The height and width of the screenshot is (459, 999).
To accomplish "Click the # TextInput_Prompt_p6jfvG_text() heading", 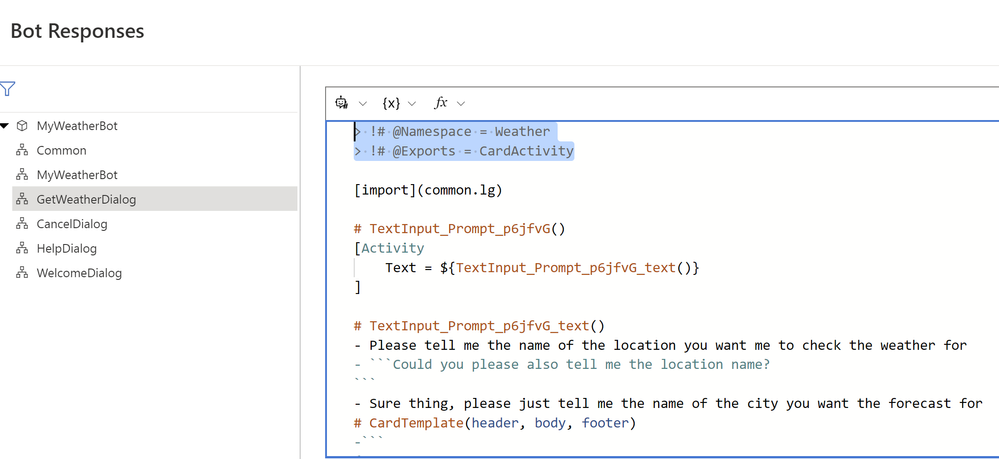I will click(479, 326).
